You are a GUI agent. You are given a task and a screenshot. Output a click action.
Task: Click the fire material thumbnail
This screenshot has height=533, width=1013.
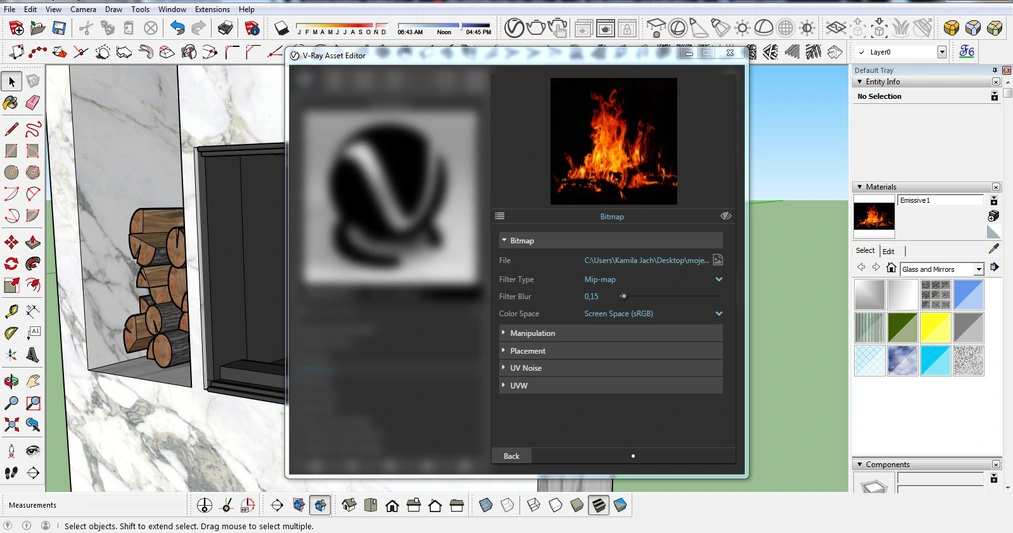click(x=874, y=215)
